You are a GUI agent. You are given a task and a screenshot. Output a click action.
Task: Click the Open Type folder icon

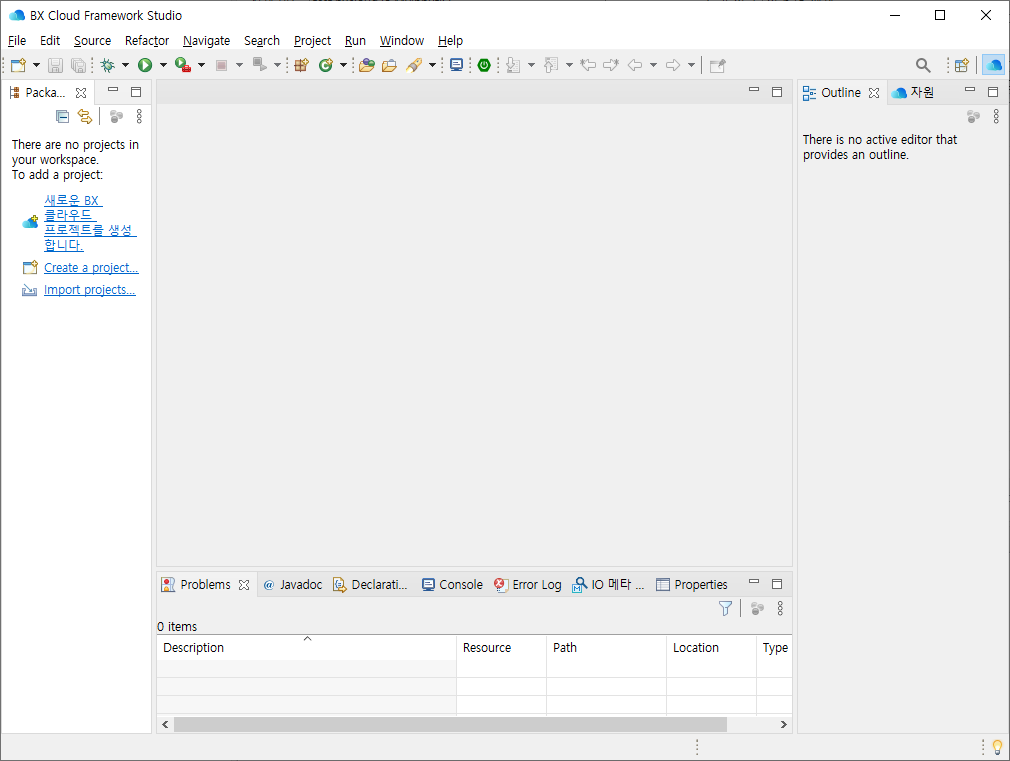(367, 65)
